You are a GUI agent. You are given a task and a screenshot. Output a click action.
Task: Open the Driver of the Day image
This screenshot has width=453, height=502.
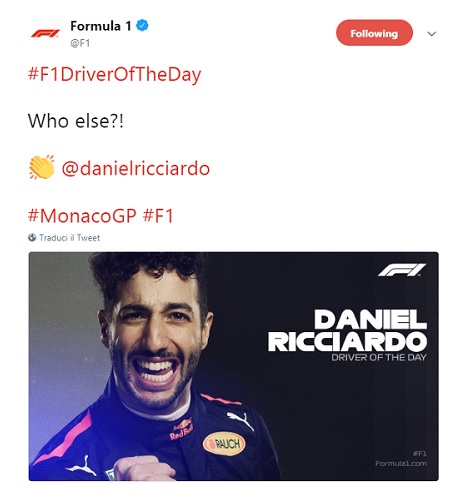(x=234, y=366)
